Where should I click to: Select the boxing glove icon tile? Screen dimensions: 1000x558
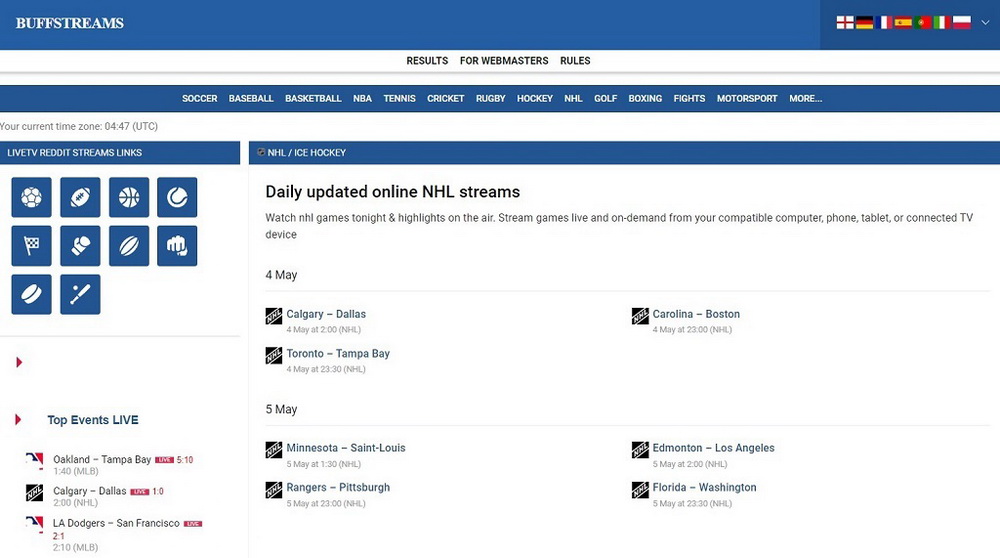click(80, 246)
